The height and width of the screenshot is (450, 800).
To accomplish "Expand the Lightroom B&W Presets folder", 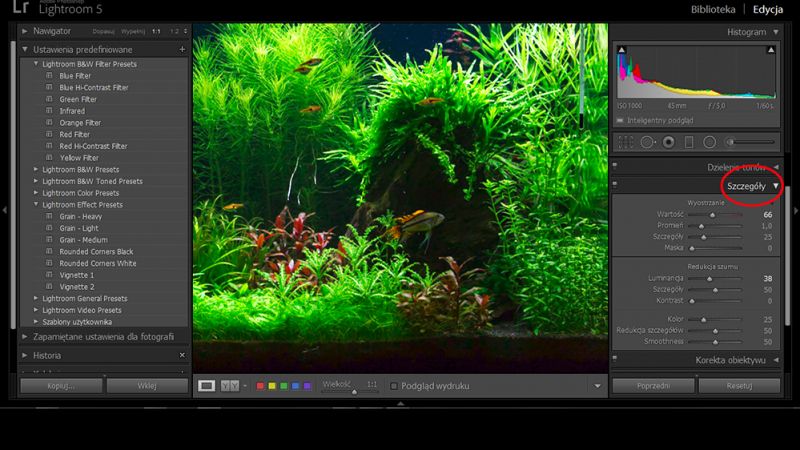I will (36, 169).
